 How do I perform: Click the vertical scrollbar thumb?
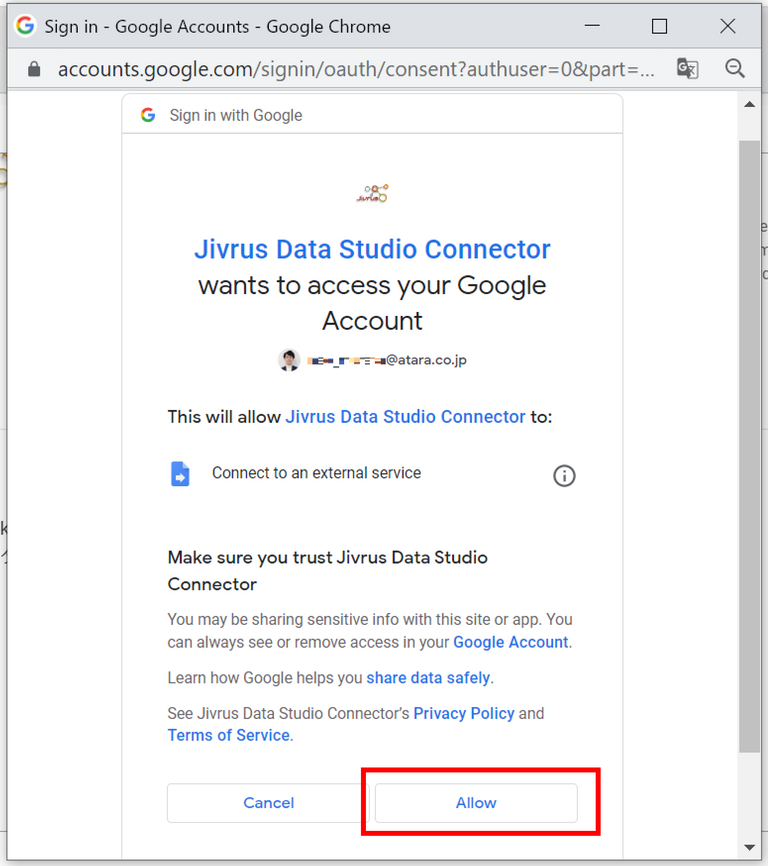pyautogui.click(x=749, y=446)
